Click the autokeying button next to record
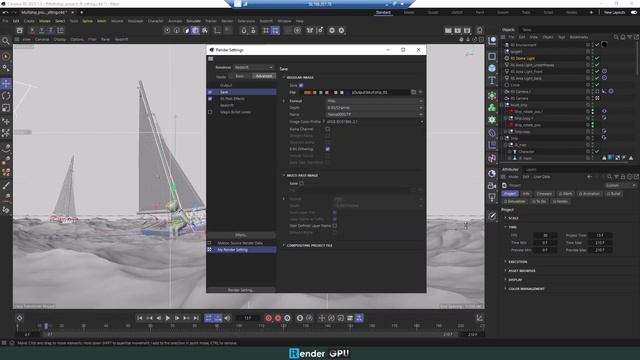Image resolution: width=640 pixels, height=360 pixels. coord(278,318)
